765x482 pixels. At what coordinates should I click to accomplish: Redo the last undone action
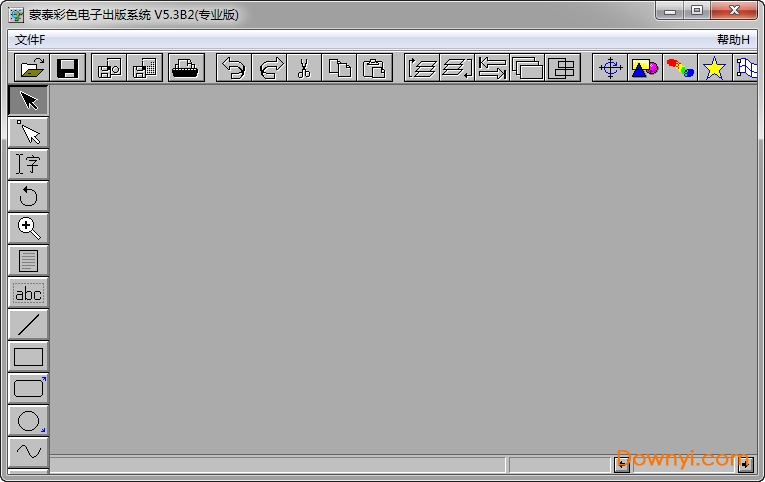coord(269,68)
